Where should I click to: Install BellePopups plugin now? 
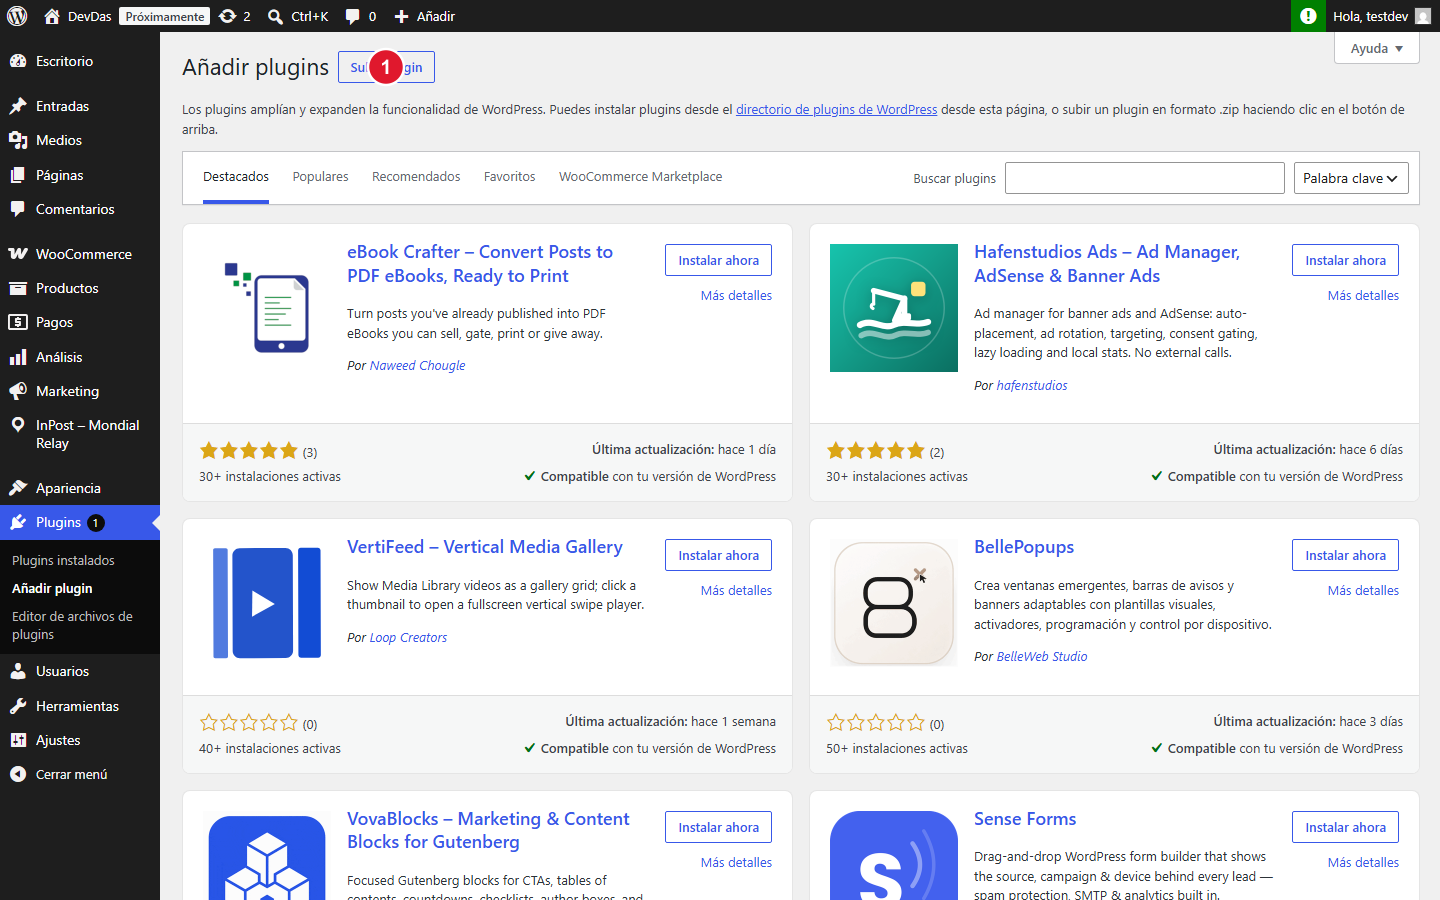point(1345,555)
